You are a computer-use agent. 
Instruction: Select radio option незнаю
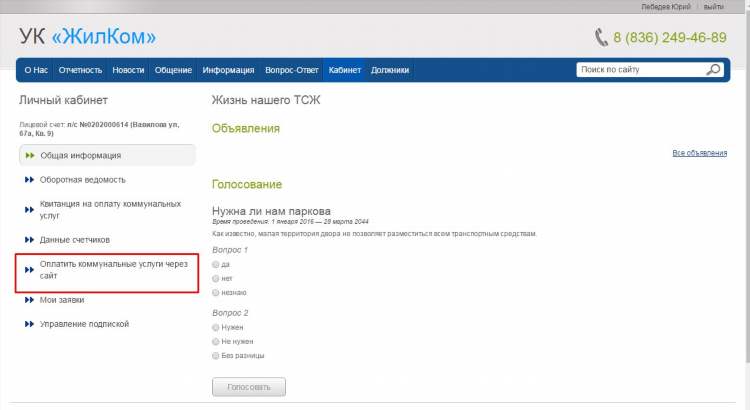pyautogui.click(x=216, y=292)
